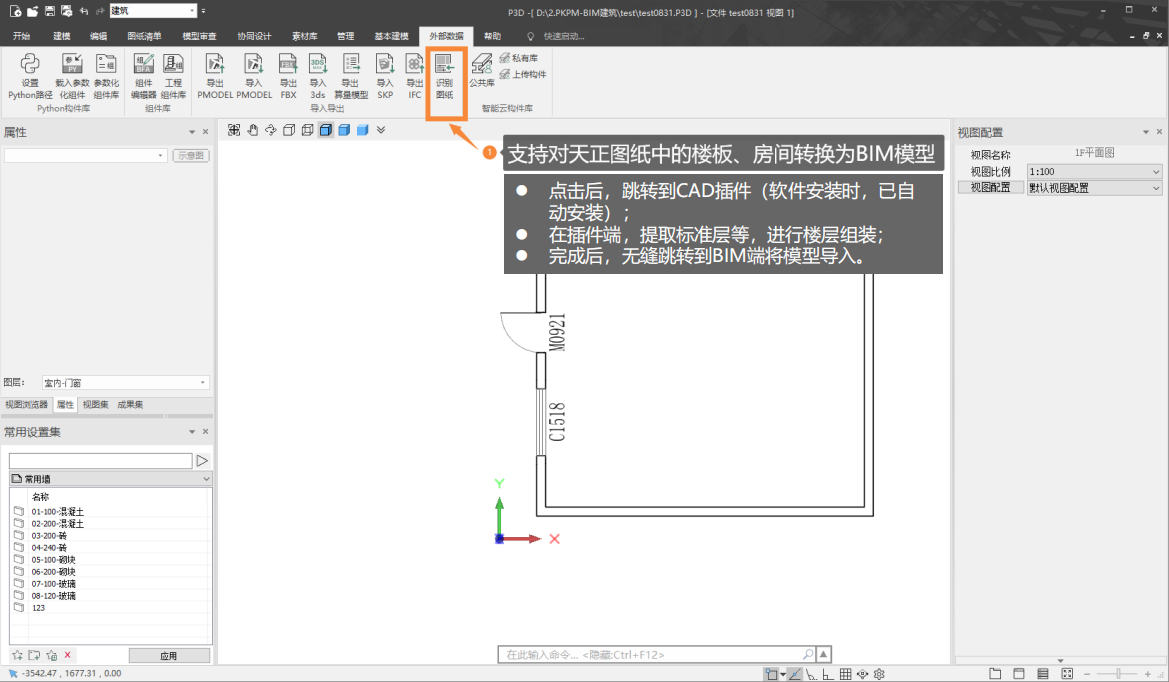Open the 视图集 panel tab
The image size is (1169, 682).
tap(96, 405)
